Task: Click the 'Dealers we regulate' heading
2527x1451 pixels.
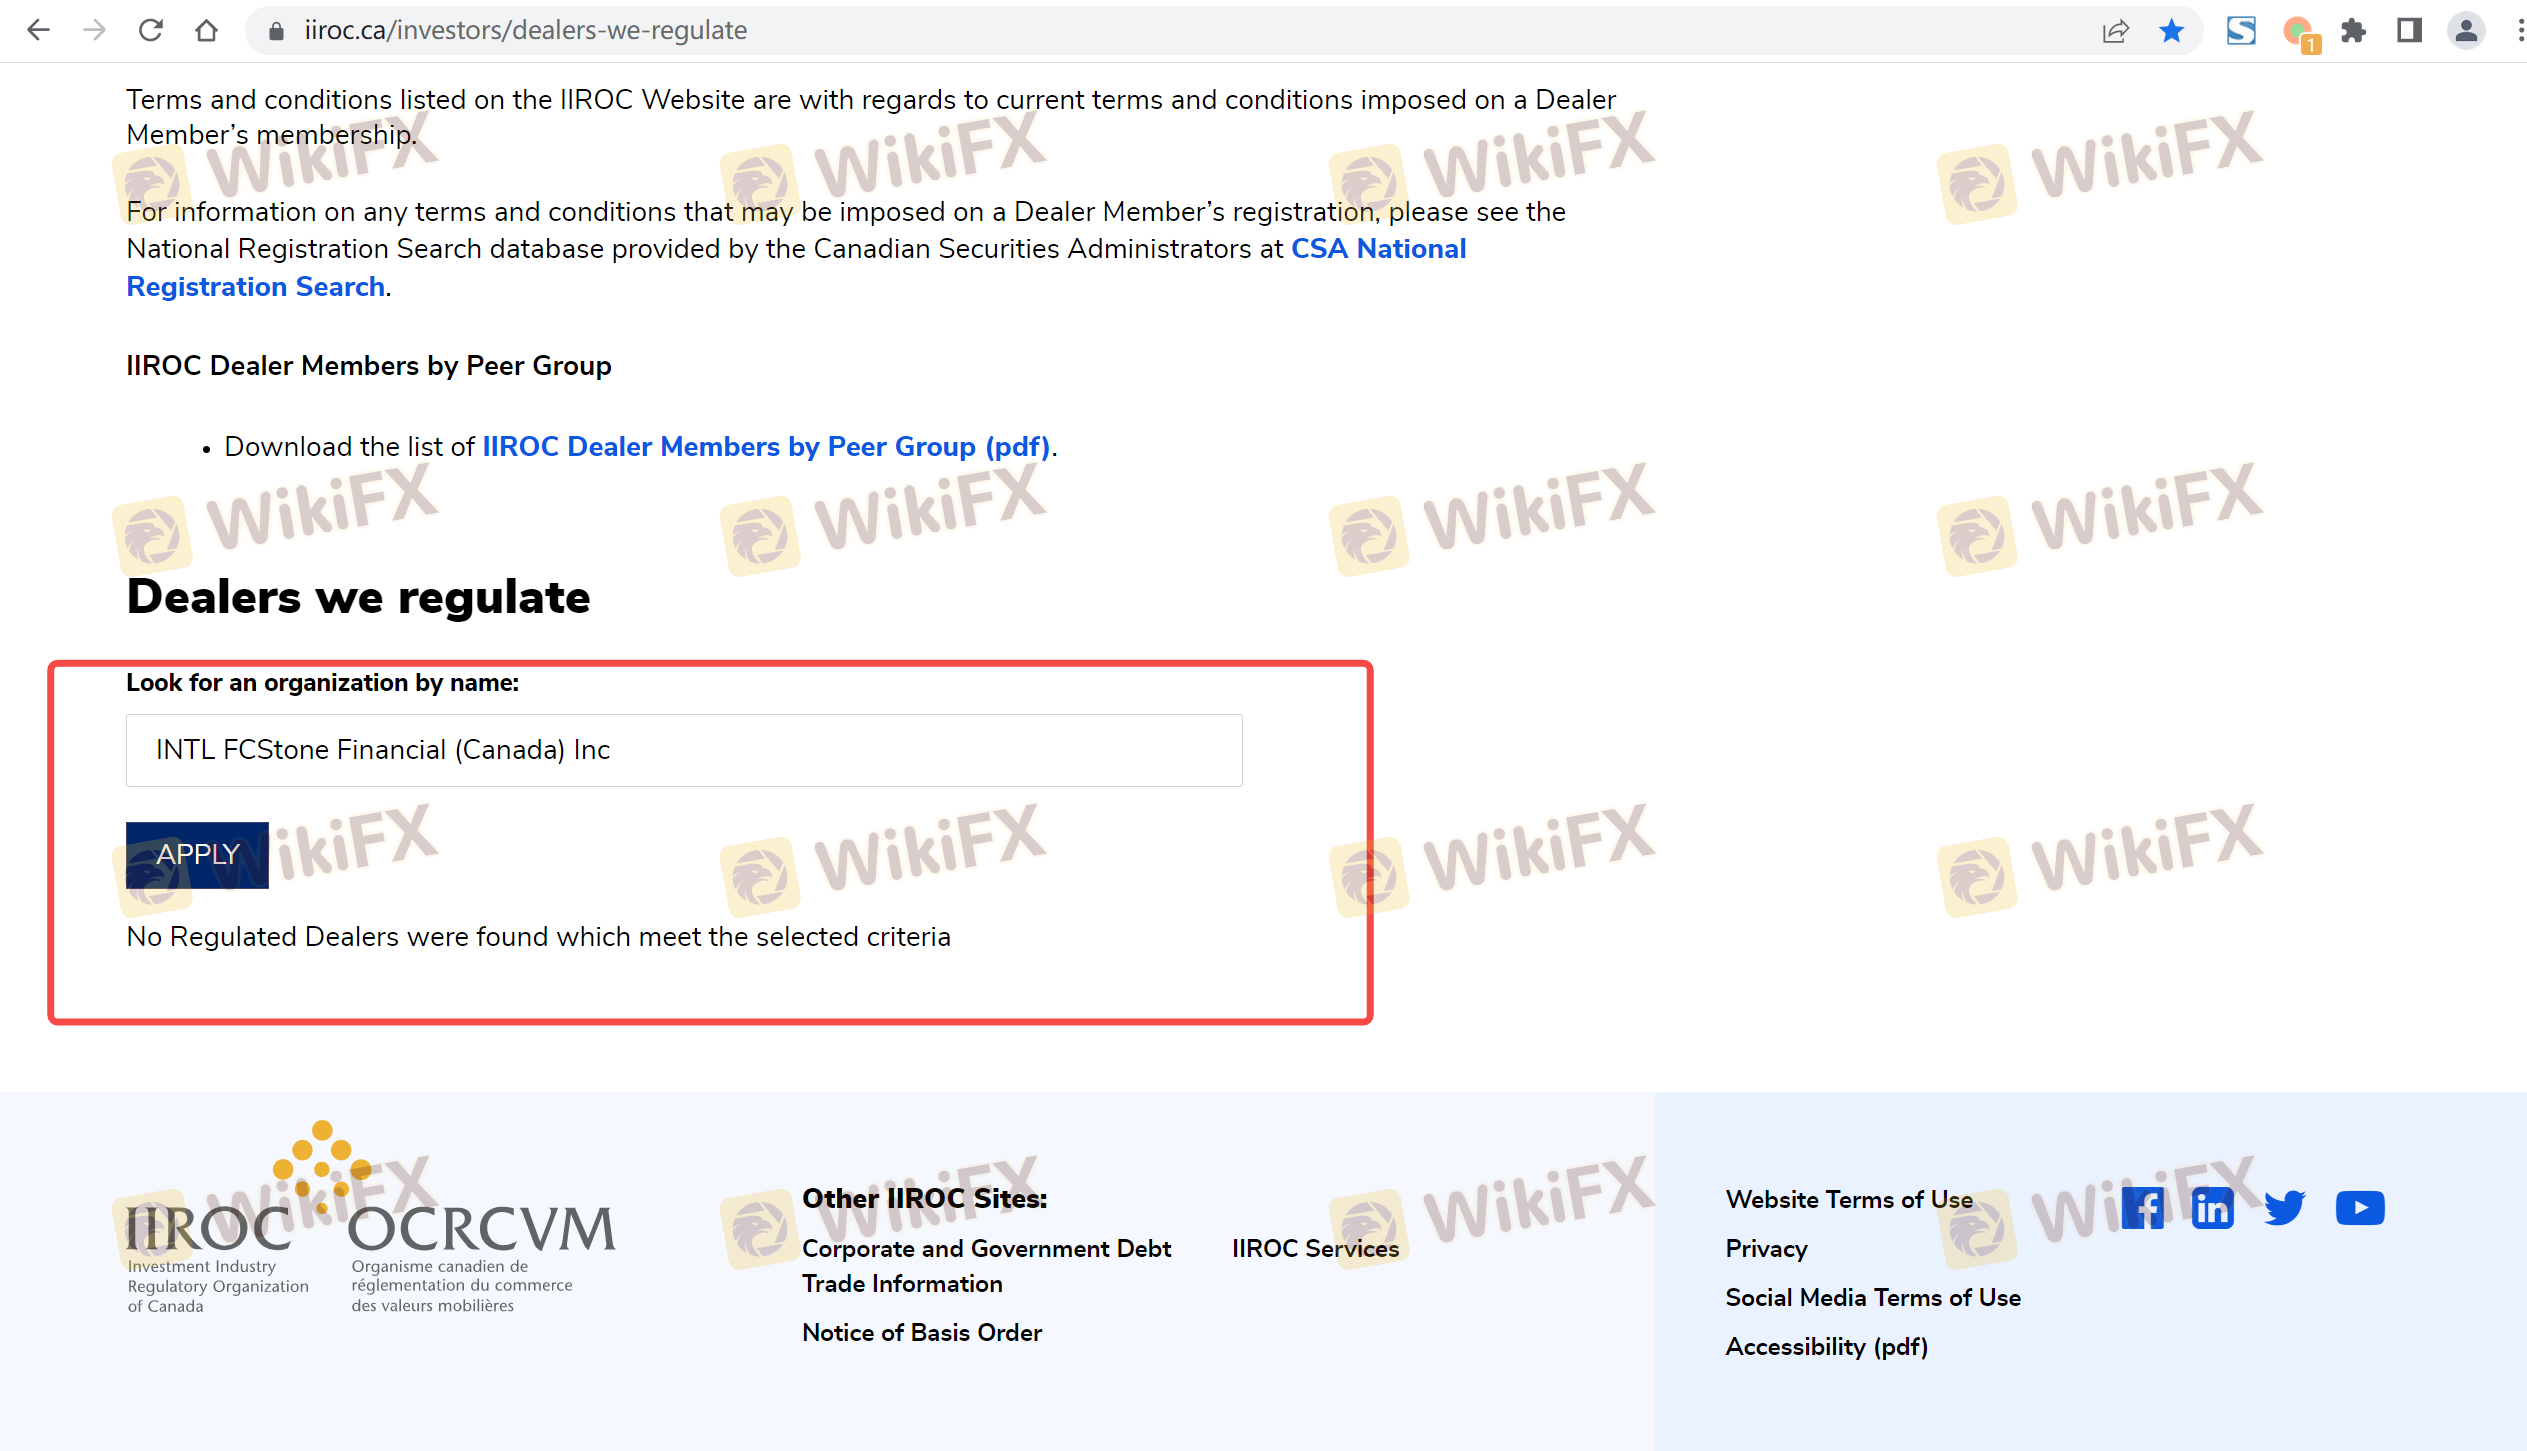Action: [x=358, y=597]
